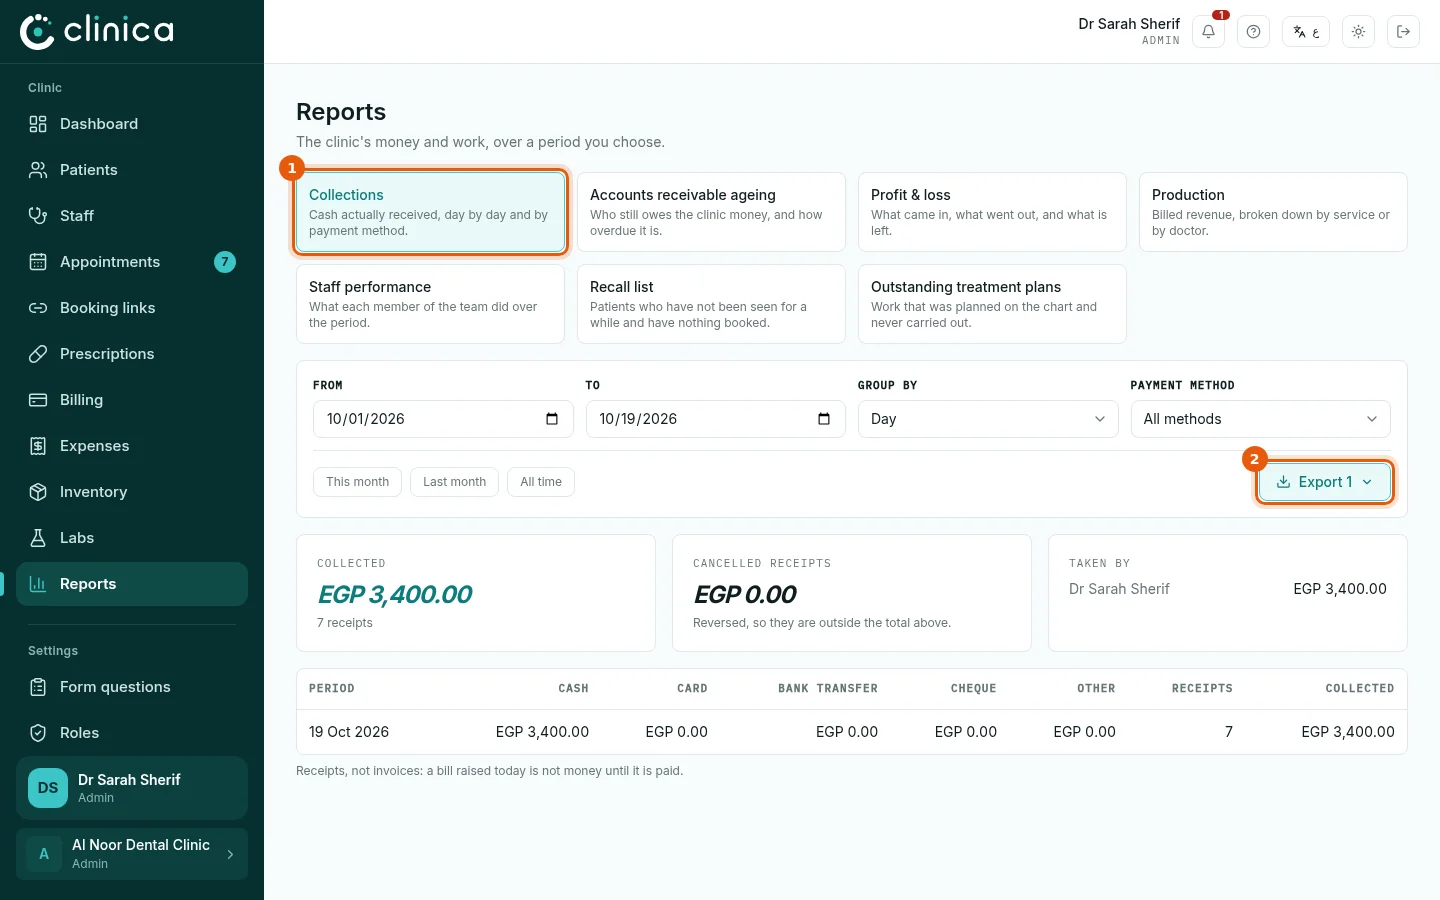The height and width of the screenshot is (900, 1440).
Task: Open notifications bell icon
Action: pos(1208,31)
